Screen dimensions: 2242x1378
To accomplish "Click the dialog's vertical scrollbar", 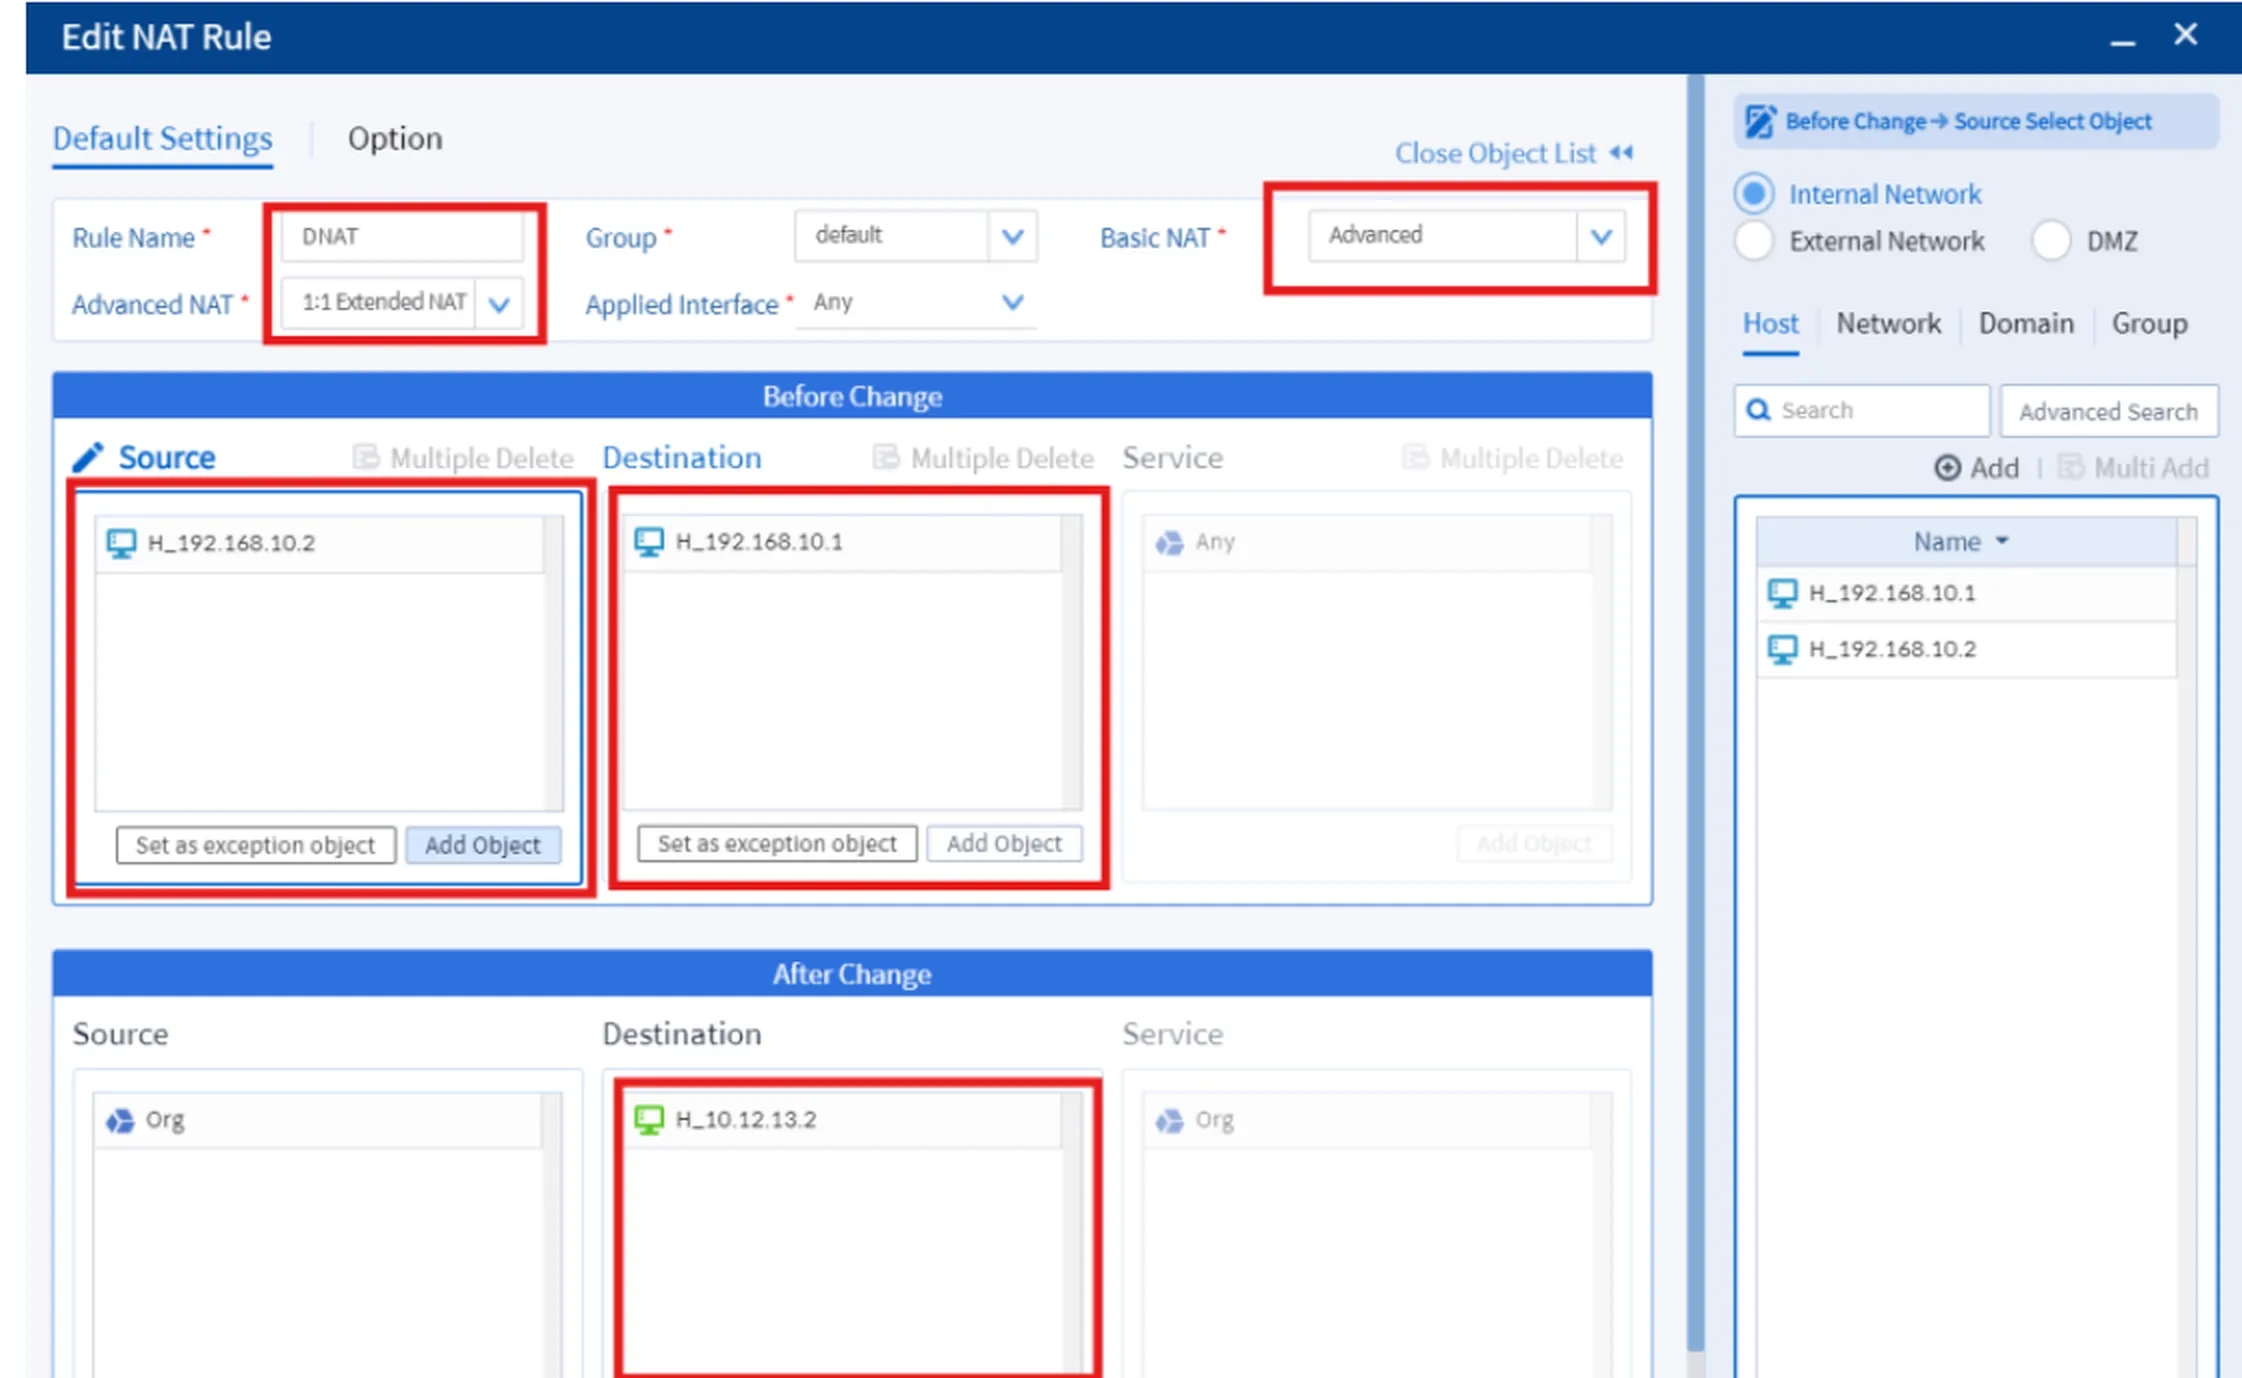I will coord(1695,700).
